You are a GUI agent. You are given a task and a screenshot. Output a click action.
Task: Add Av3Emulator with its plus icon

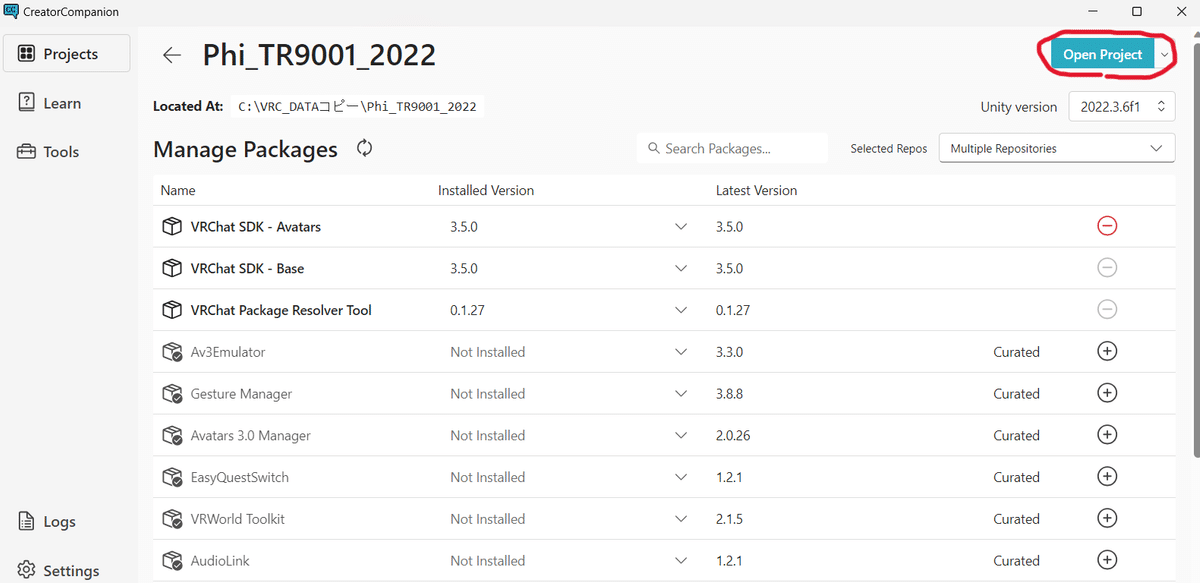click(1107, 351)
